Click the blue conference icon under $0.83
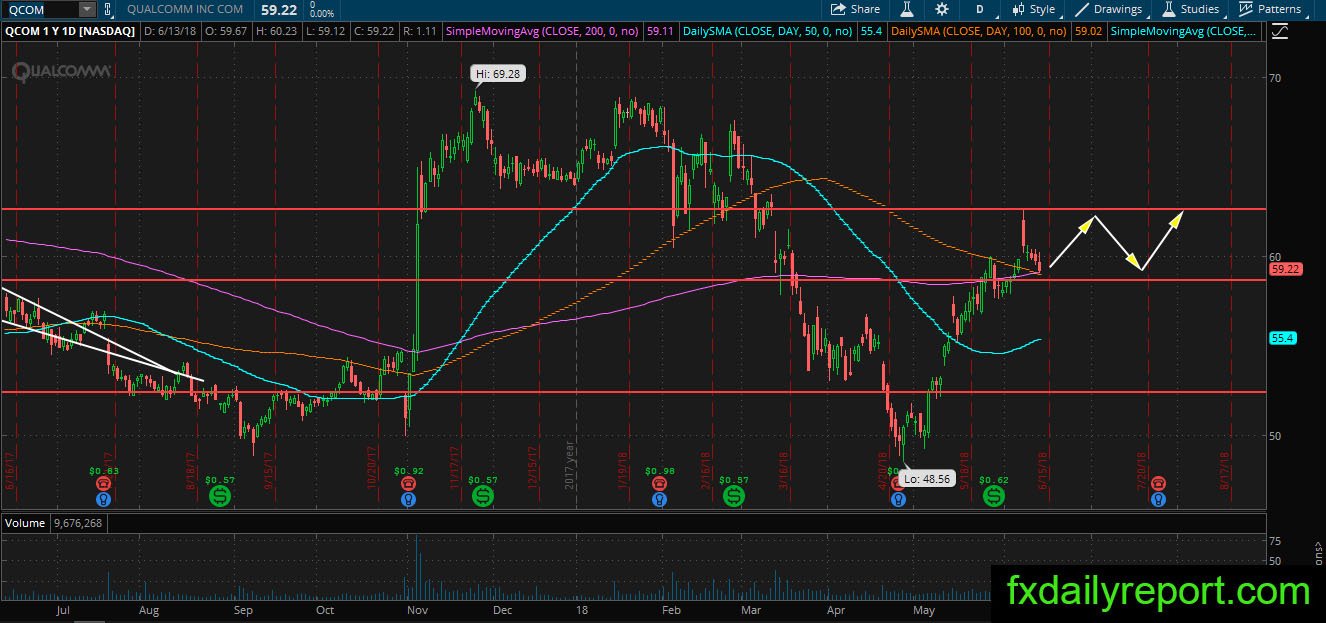The width and height of the screenshot is (1326, 623). coord(102,497)
